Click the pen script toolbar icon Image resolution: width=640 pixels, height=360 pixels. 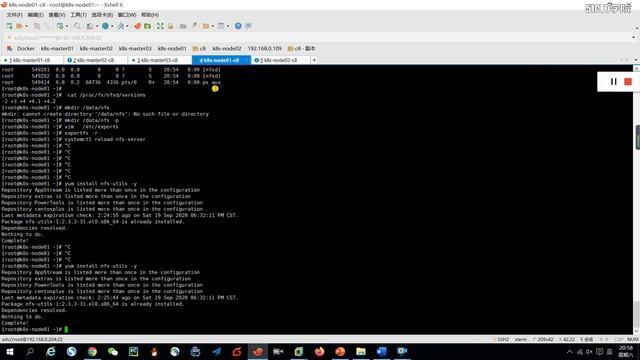pyautogui.click(x=194, y=26)
